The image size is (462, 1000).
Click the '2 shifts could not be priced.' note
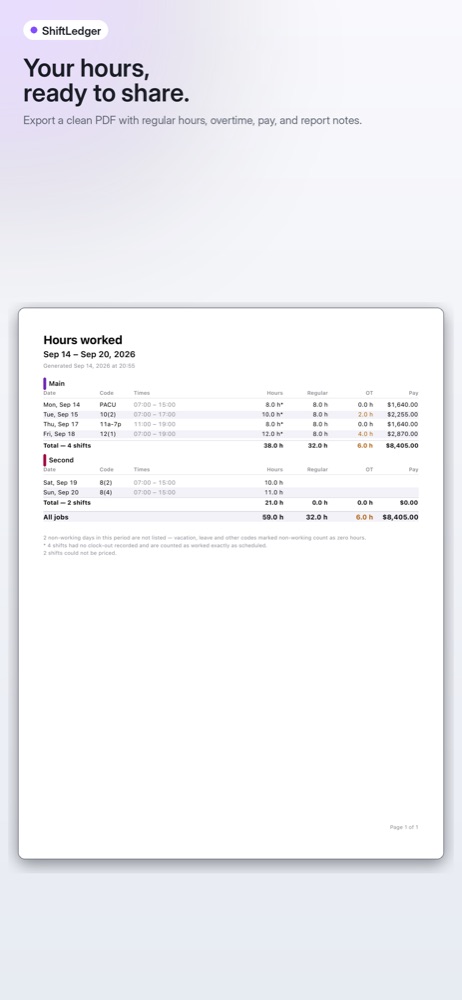80,553
